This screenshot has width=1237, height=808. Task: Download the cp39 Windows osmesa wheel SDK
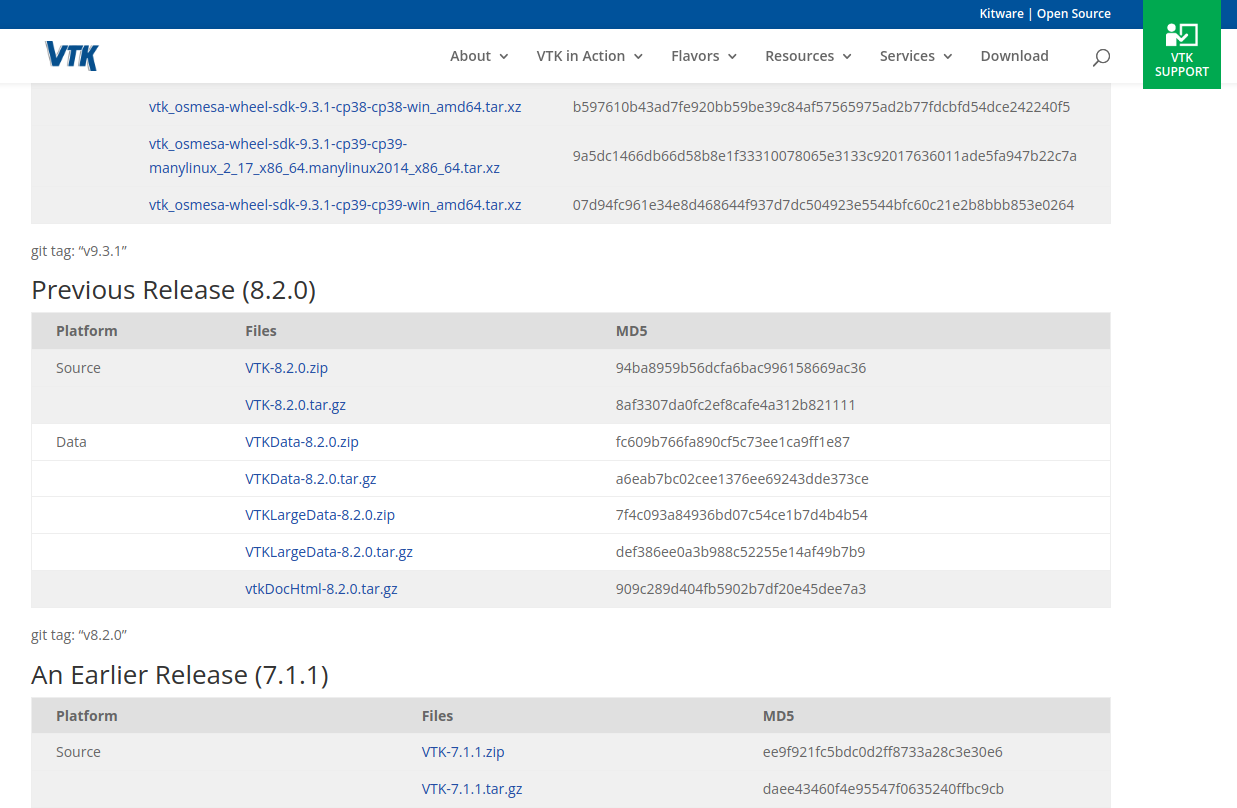(x=334, y=204)
